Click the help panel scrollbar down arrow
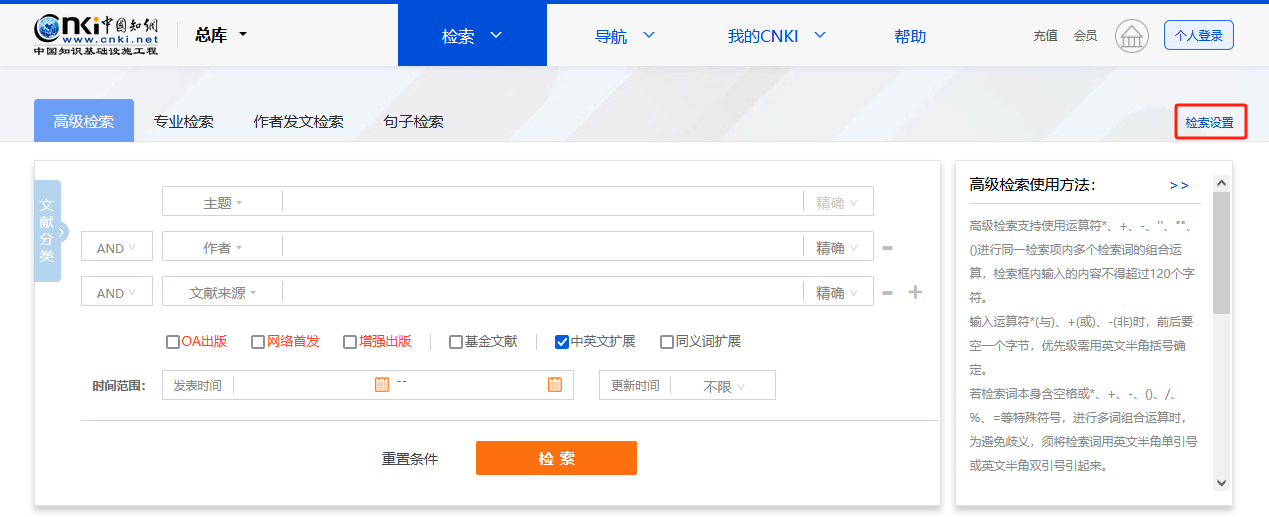Image resolution: width=1269 pixels, height=517 pixels. coord(1221,482)
